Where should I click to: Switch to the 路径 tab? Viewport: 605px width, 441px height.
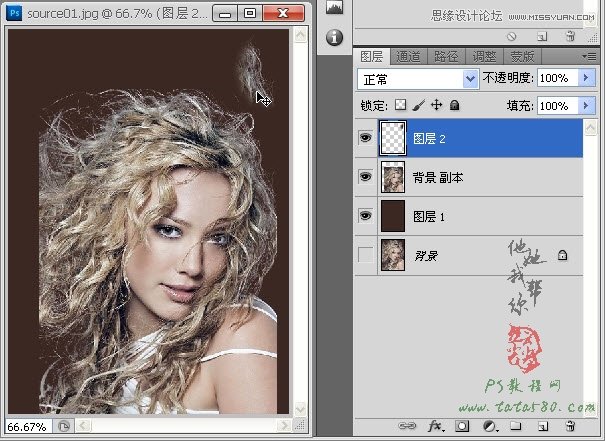(x=446, y=57)
